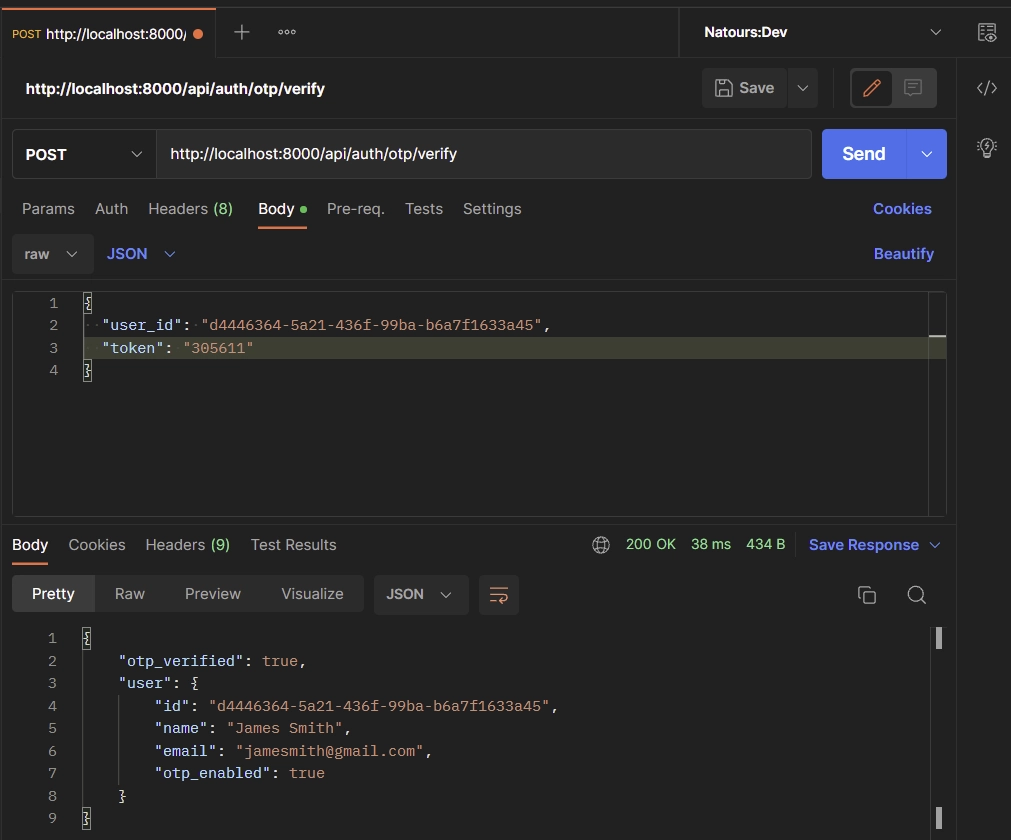Viewport: 1011px width, 840px height.
Task: Open the tab overflow options menu
Action: pos(286,32)
